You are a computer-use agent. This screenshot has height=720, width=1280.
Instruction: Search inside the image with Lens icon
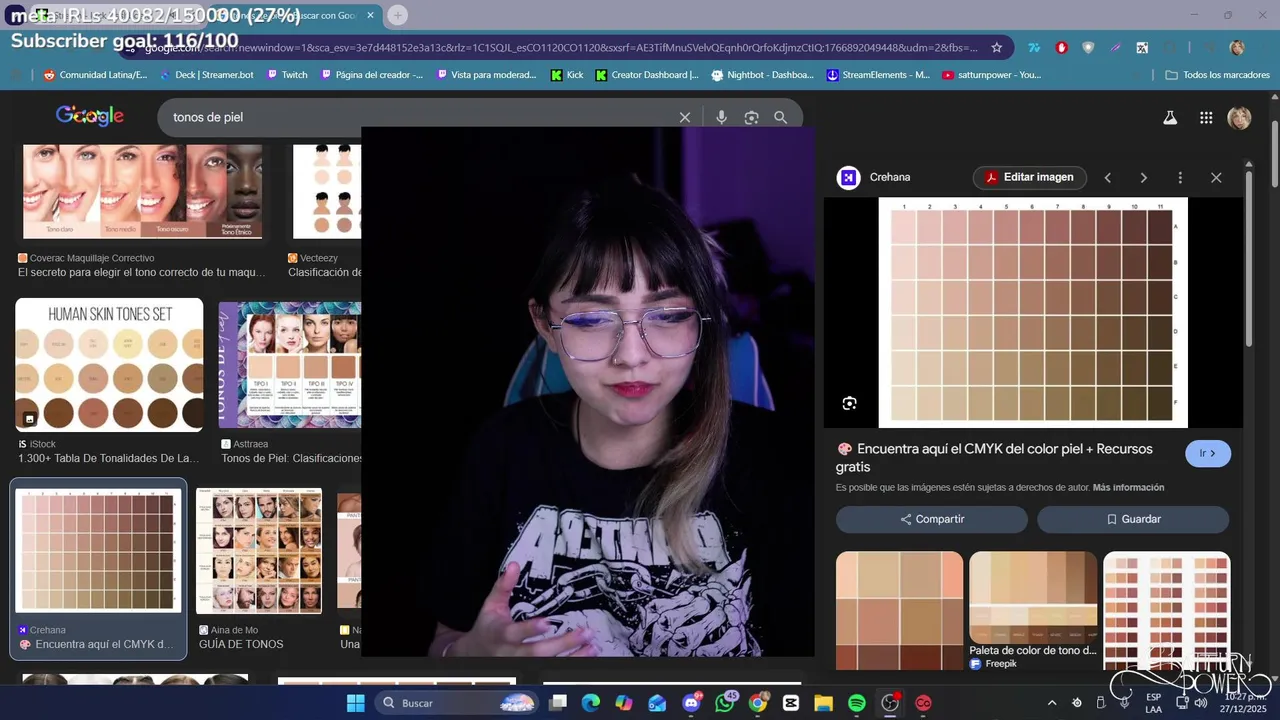pyautogui.click(x=849, y=403)
